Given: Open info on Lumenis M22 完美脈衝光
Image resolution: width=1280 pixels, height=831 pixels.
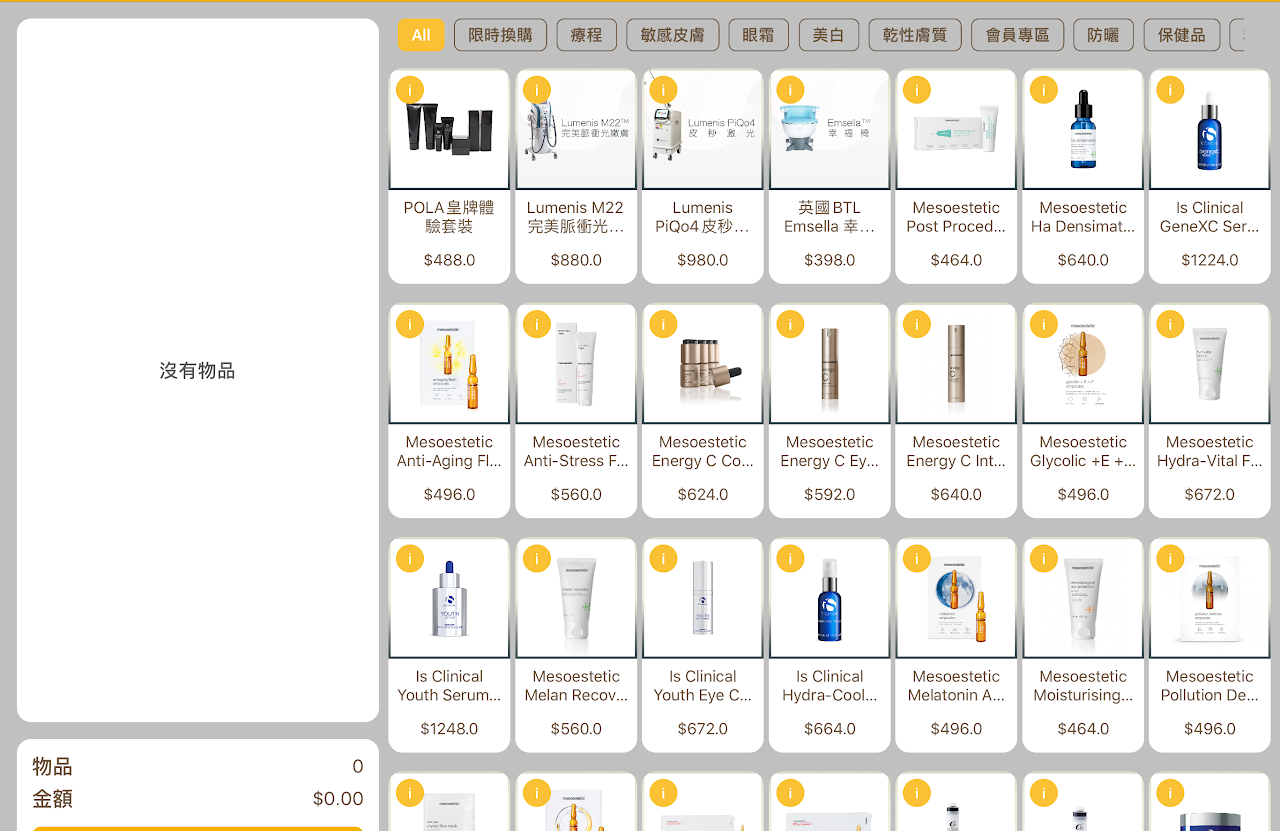Looking at the screenshot, I should (536, 89).
